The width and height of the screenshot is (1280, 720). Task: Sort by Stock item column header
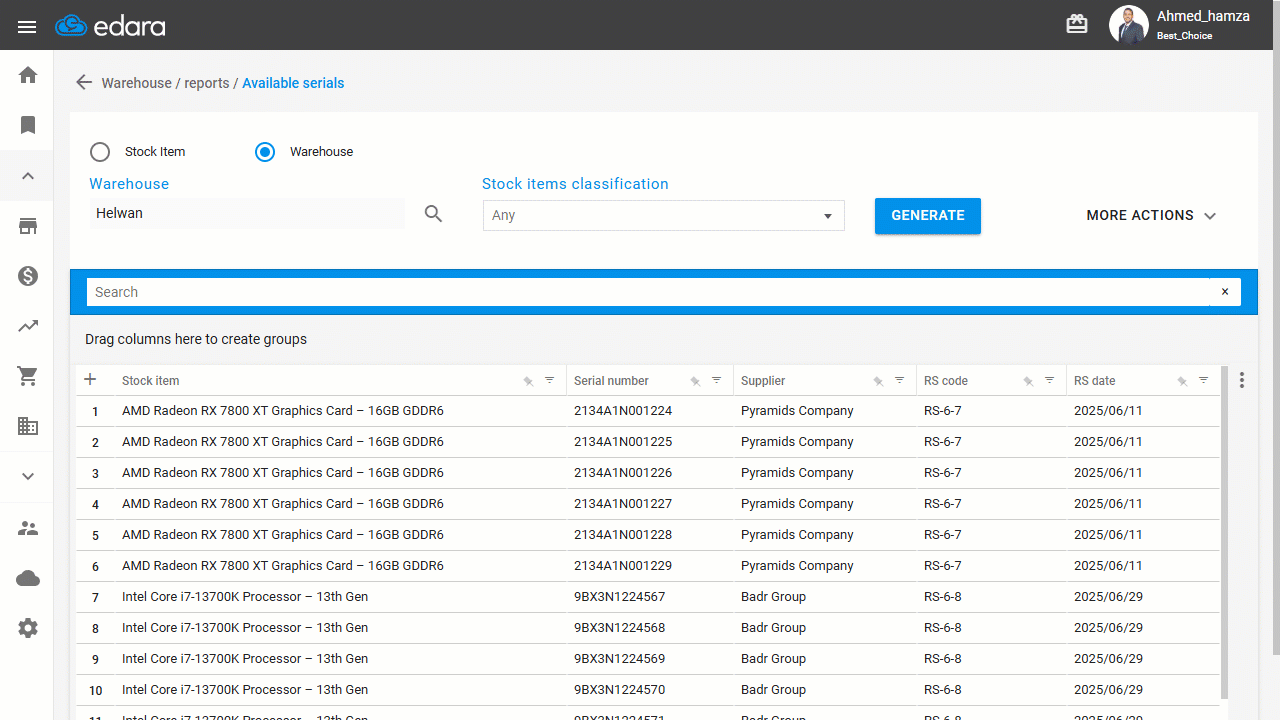151,381
